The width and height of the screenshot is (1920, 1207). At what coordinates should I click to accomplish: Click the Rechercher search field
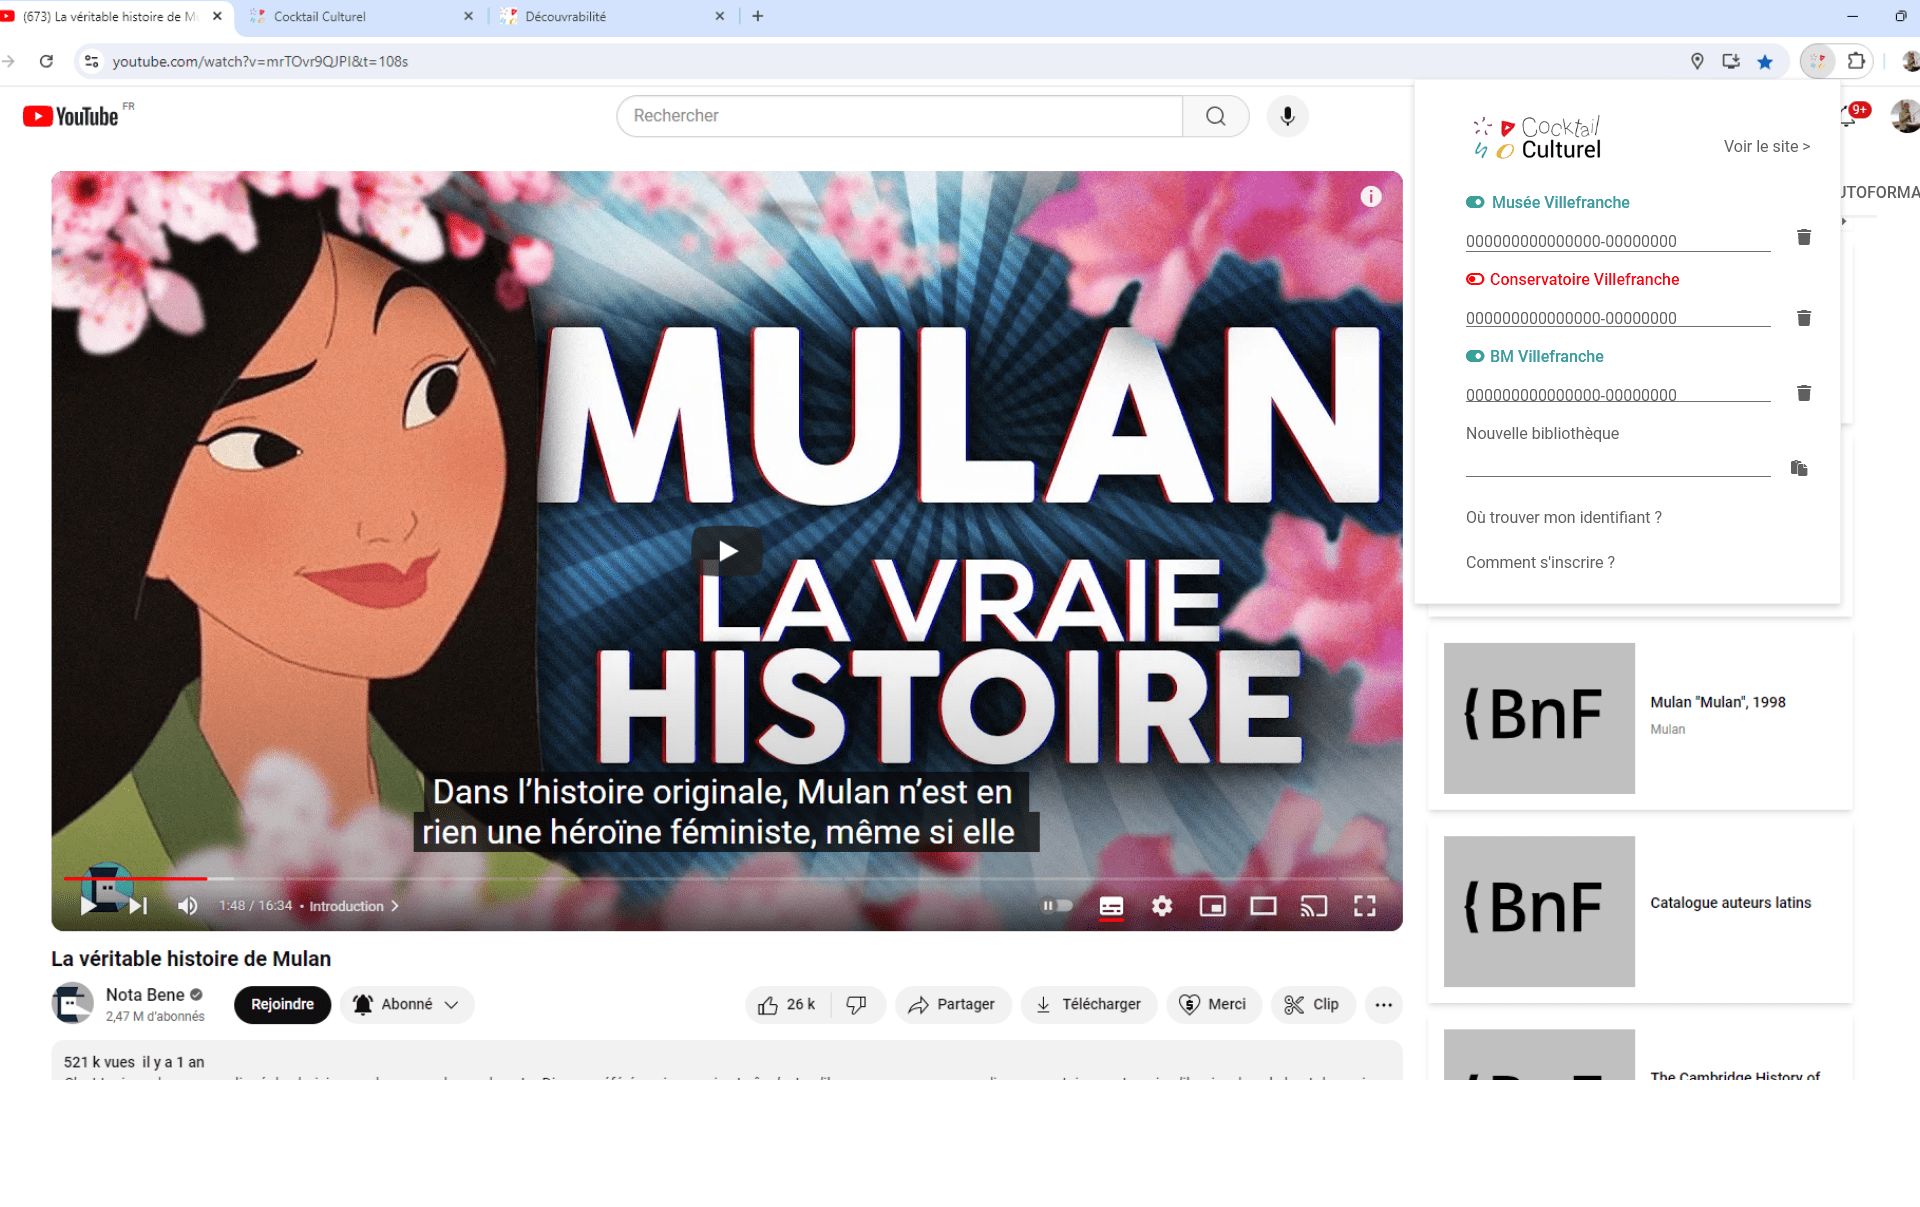(x=900, y=116)
